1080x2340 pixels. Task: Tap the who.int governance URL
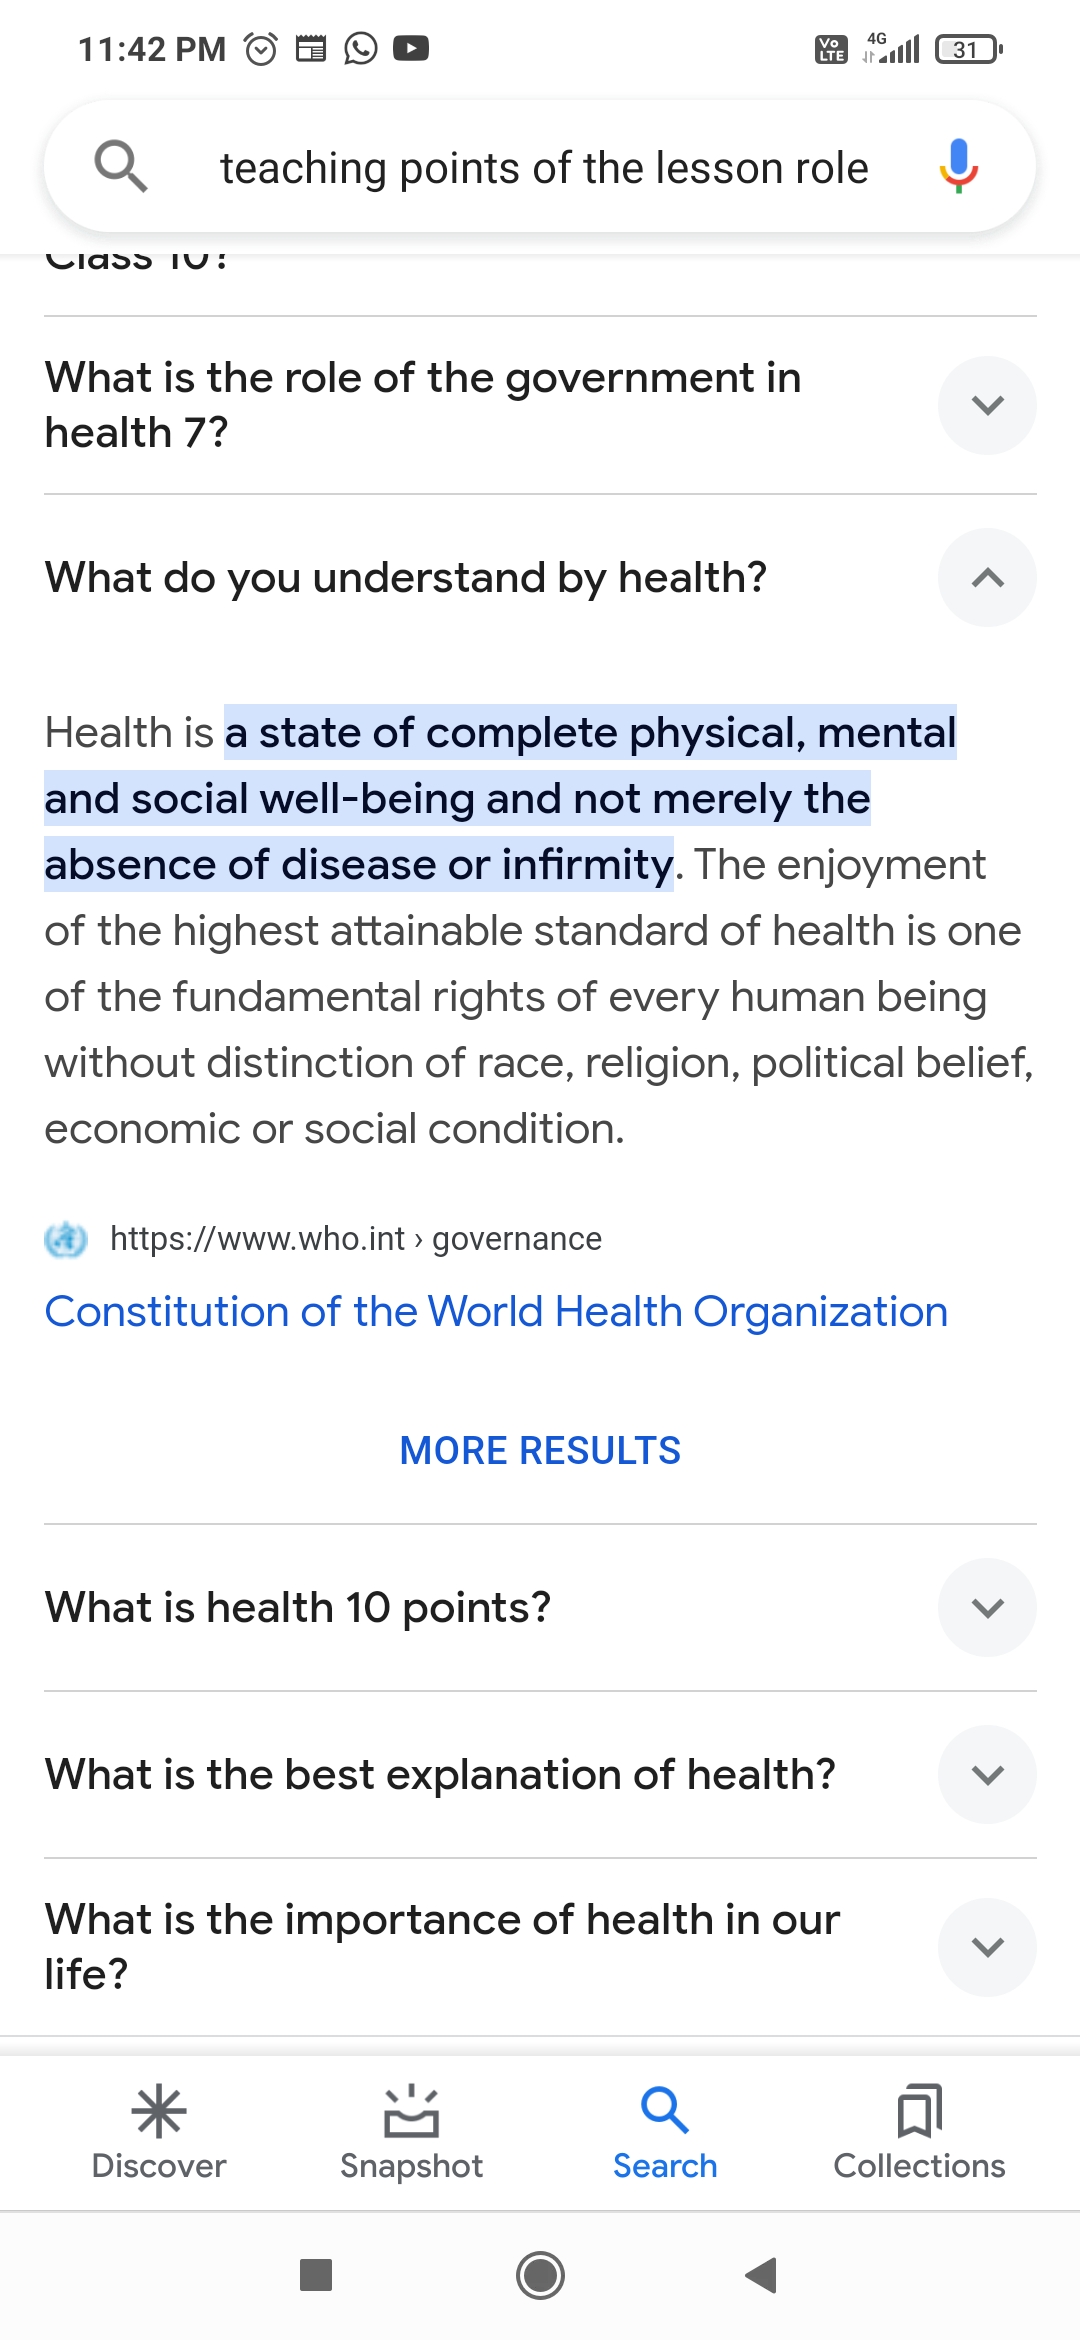356,1239
